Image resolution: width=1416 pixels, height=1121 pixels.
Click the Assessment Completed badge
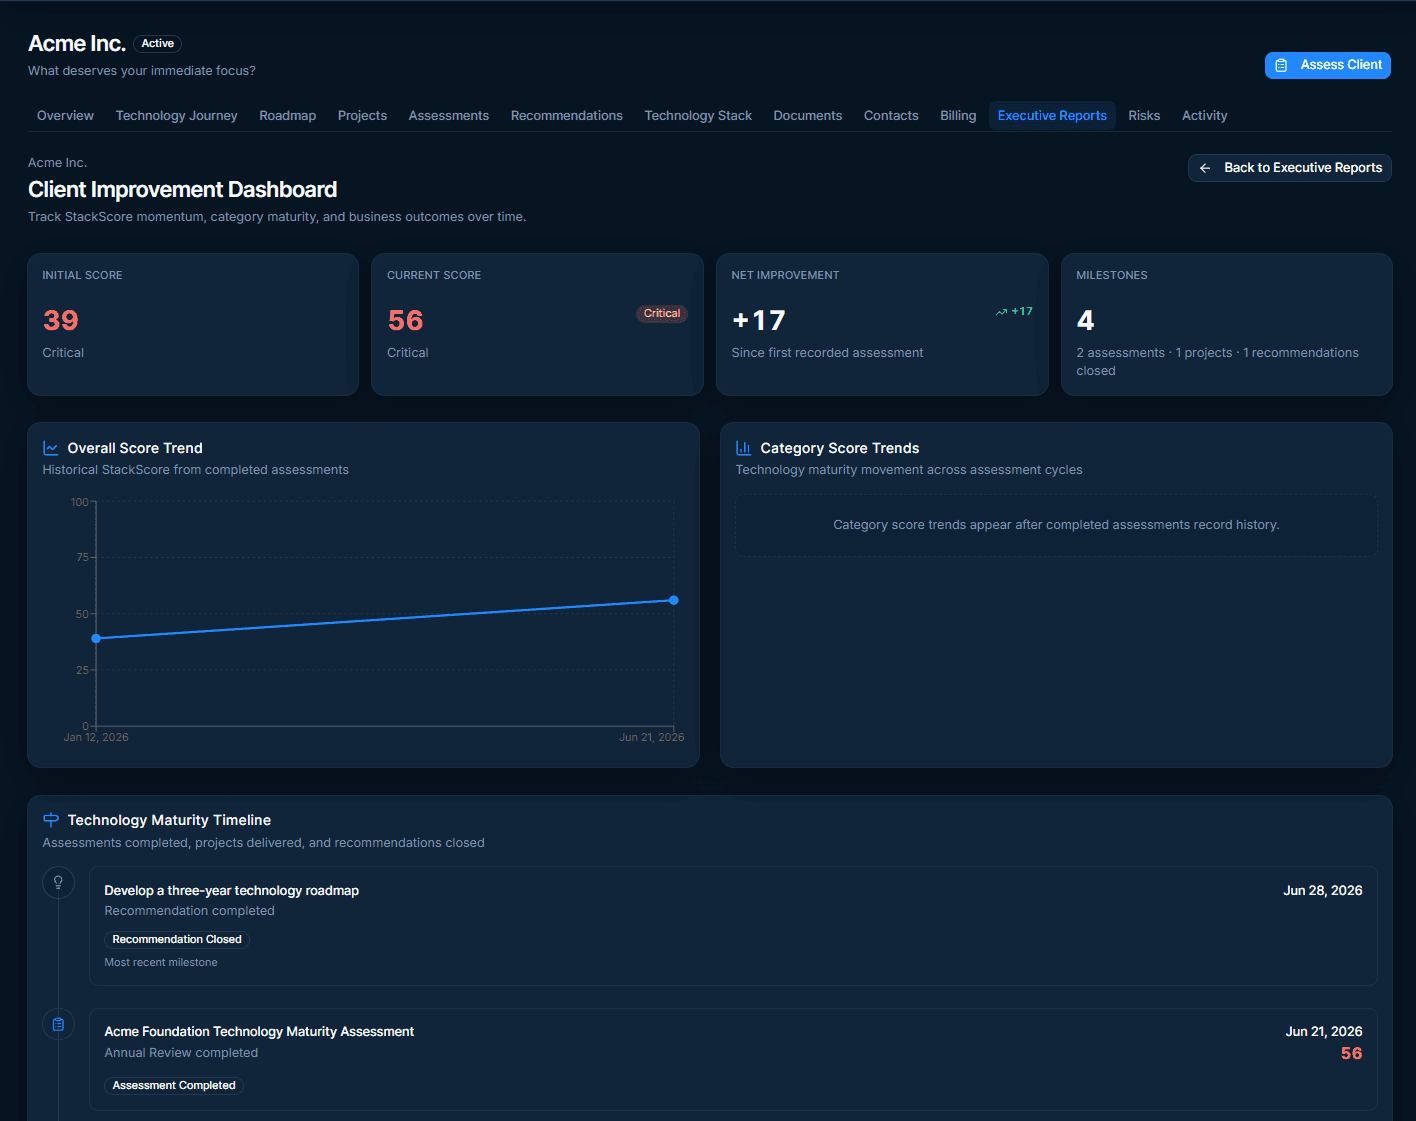point(174,1086)
